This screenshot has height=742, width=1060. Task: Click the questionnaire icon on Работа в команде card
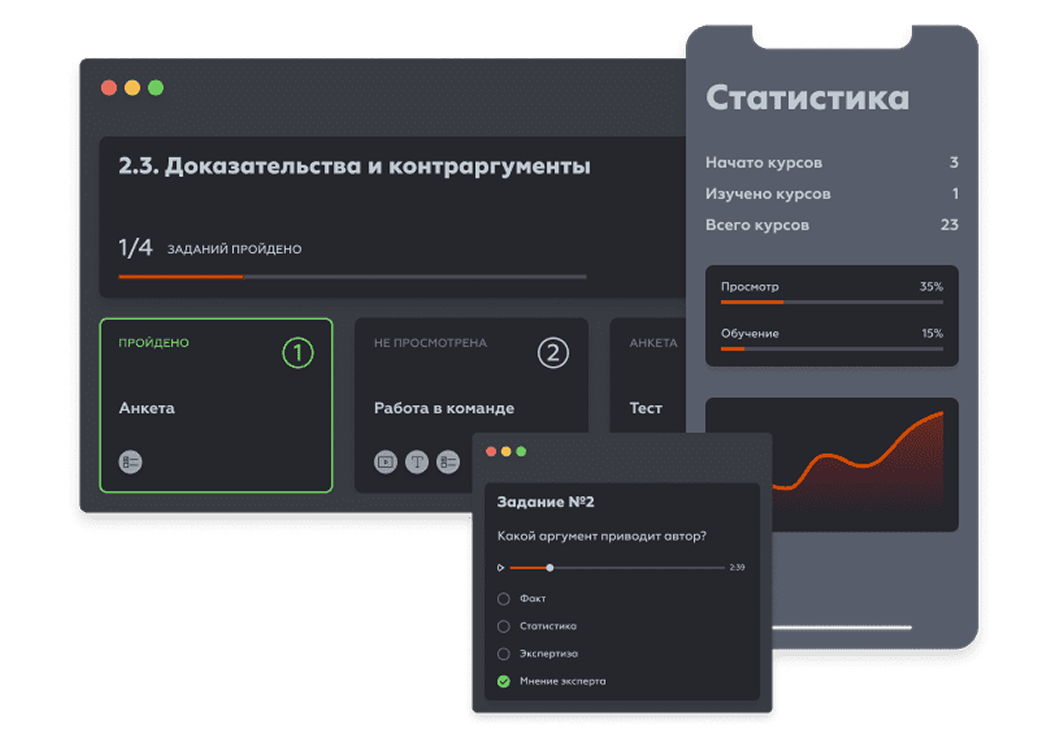coord(448,462)
